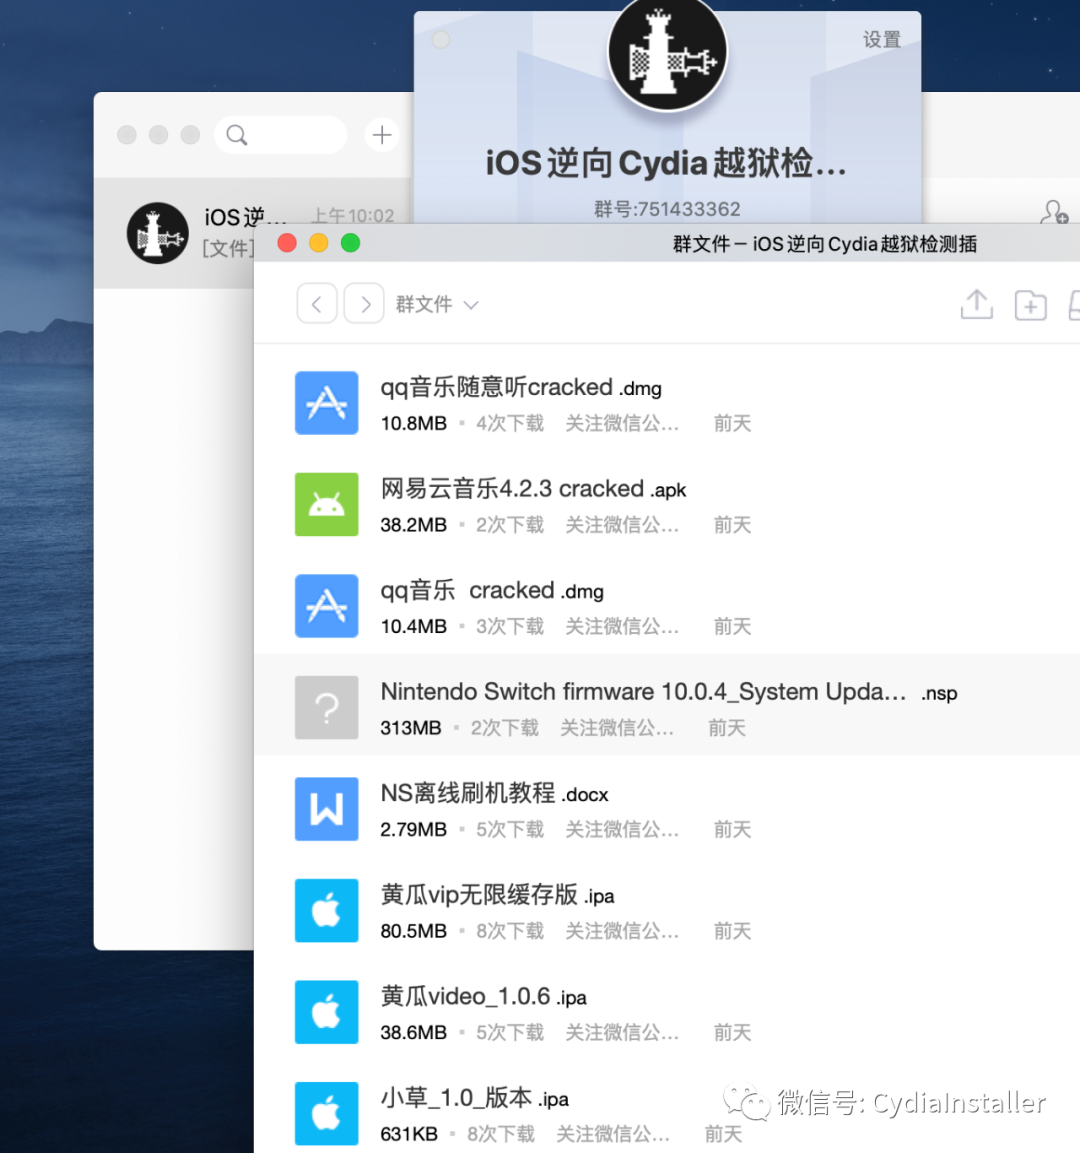
Task: Click the upload file icon in group files toolbar
Action: pos(976,304)
